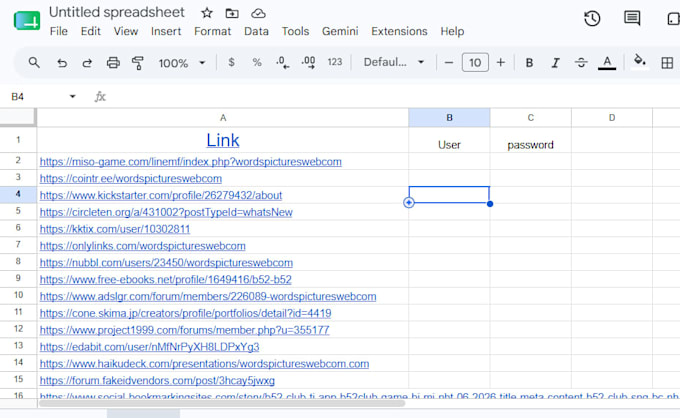Open the free-ebooks.net profile link

coord(166,280)
